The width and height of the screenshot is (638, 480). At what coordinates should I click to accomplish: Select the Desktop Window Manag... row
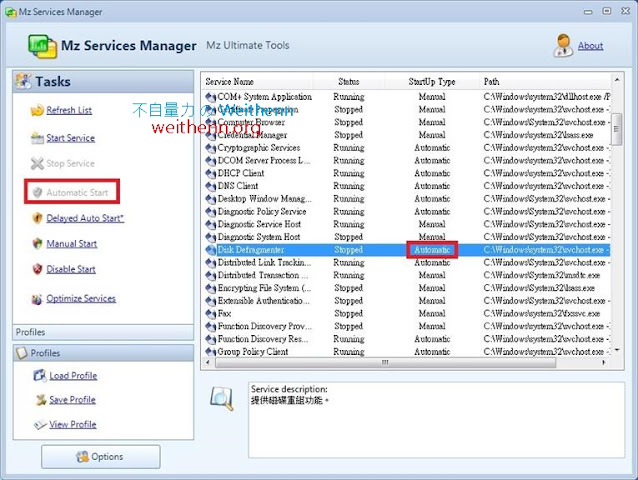click(407, 199)
